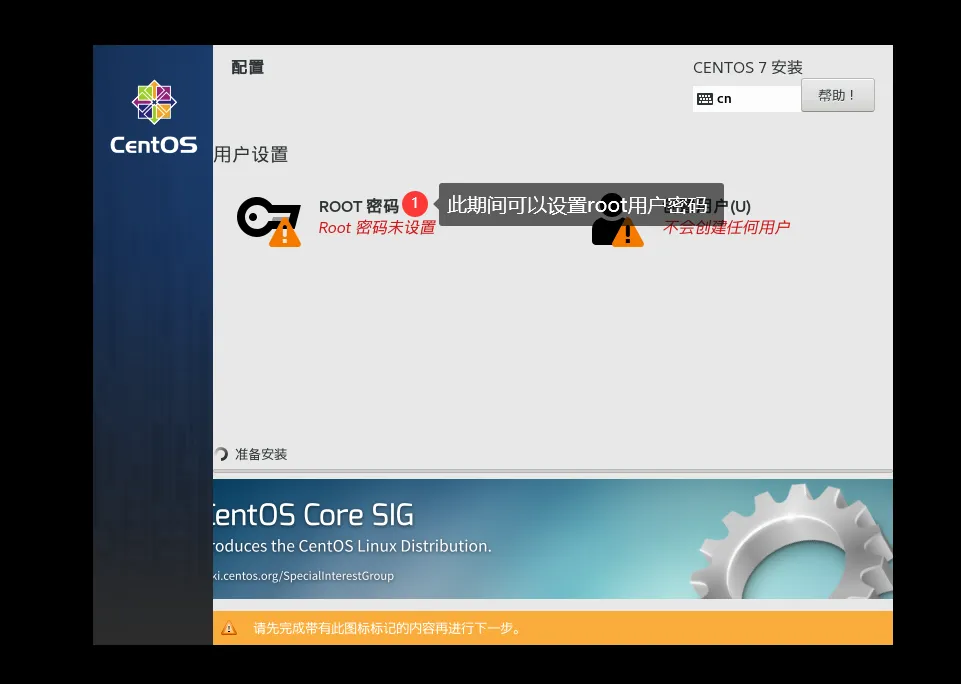Click the "用户设置" section heading
The image size is (961, 684).
251,154
